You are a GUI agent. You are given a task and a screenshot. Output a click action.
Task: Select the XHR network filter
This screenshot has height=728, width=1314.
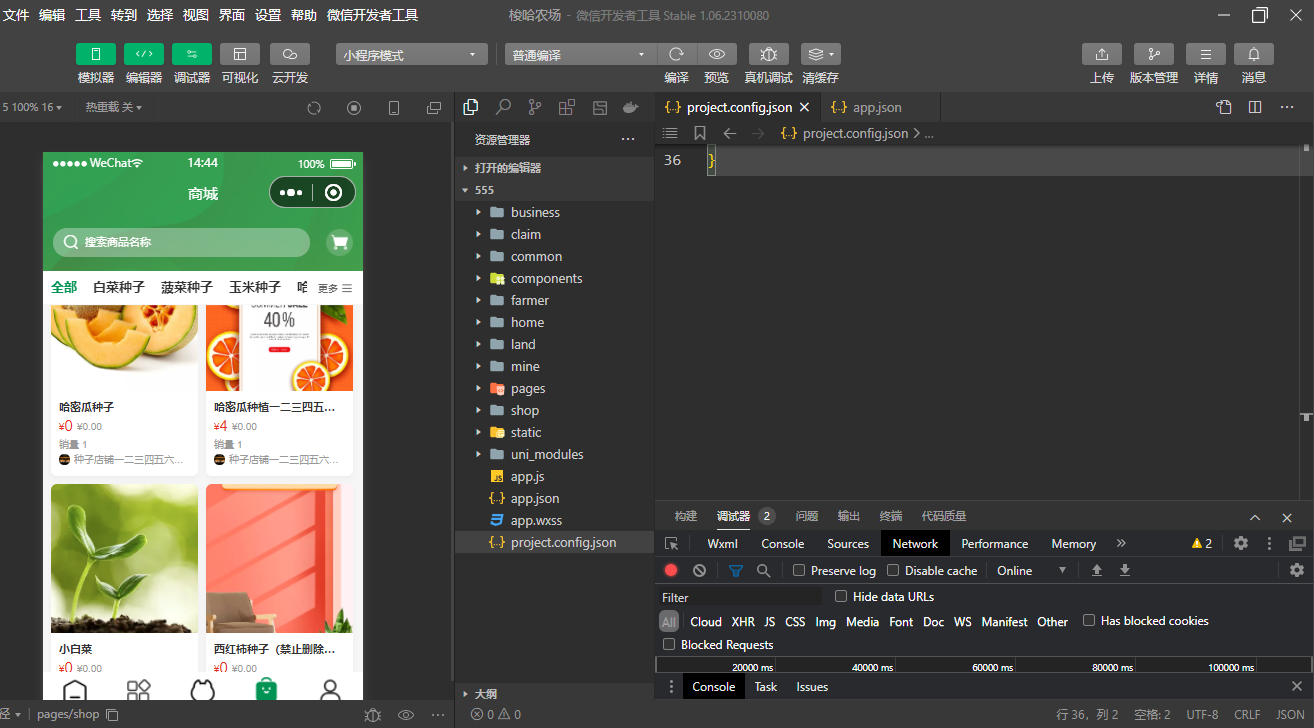point(743,621)
